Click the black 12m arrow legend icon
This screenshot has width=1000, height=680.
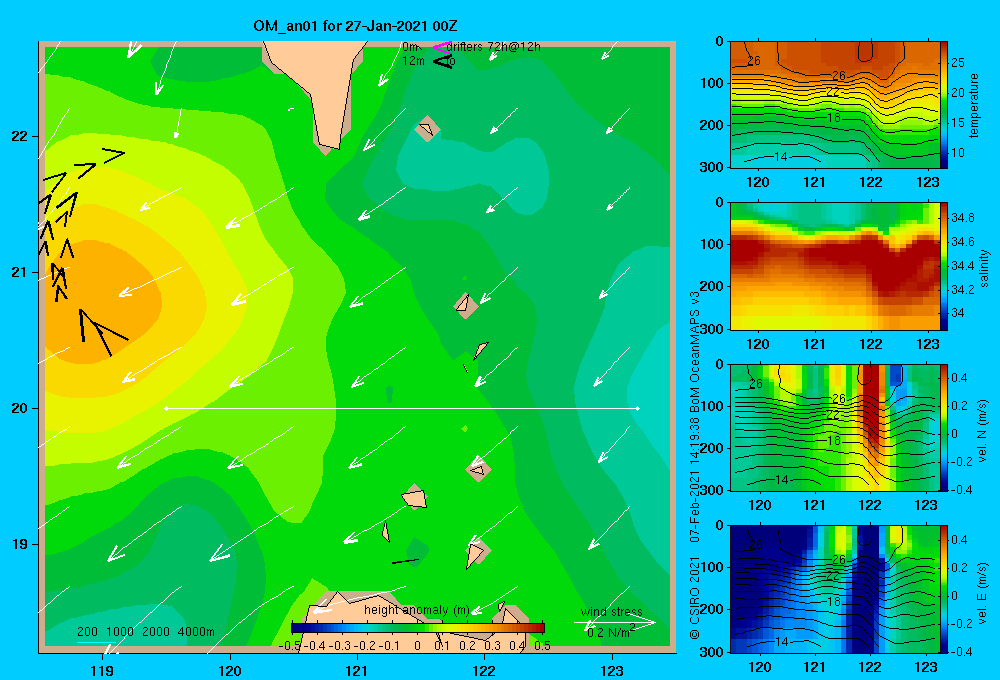pyautogui.click(x=443, y=61)
